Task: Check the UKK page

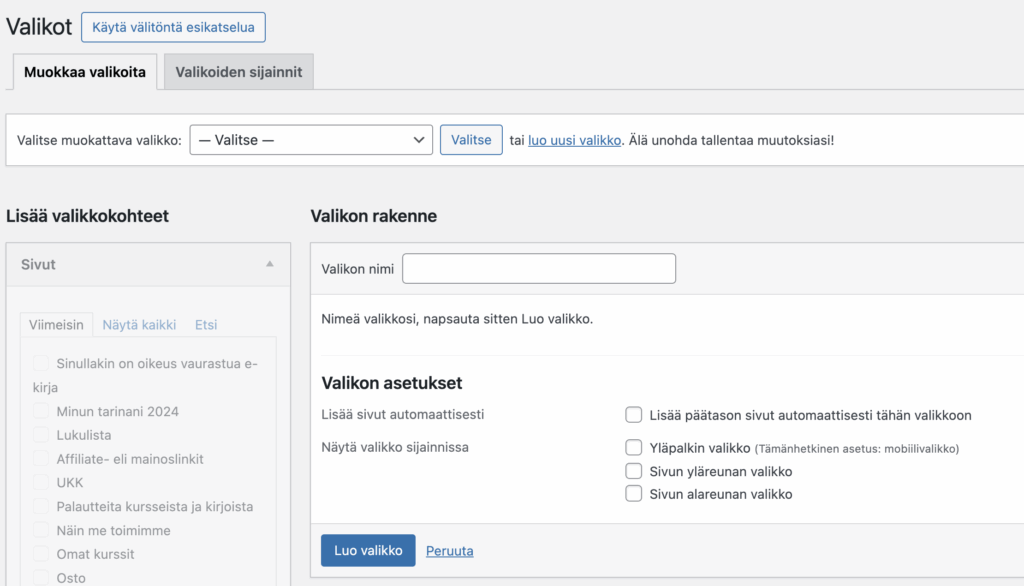Action: [40, 482]
